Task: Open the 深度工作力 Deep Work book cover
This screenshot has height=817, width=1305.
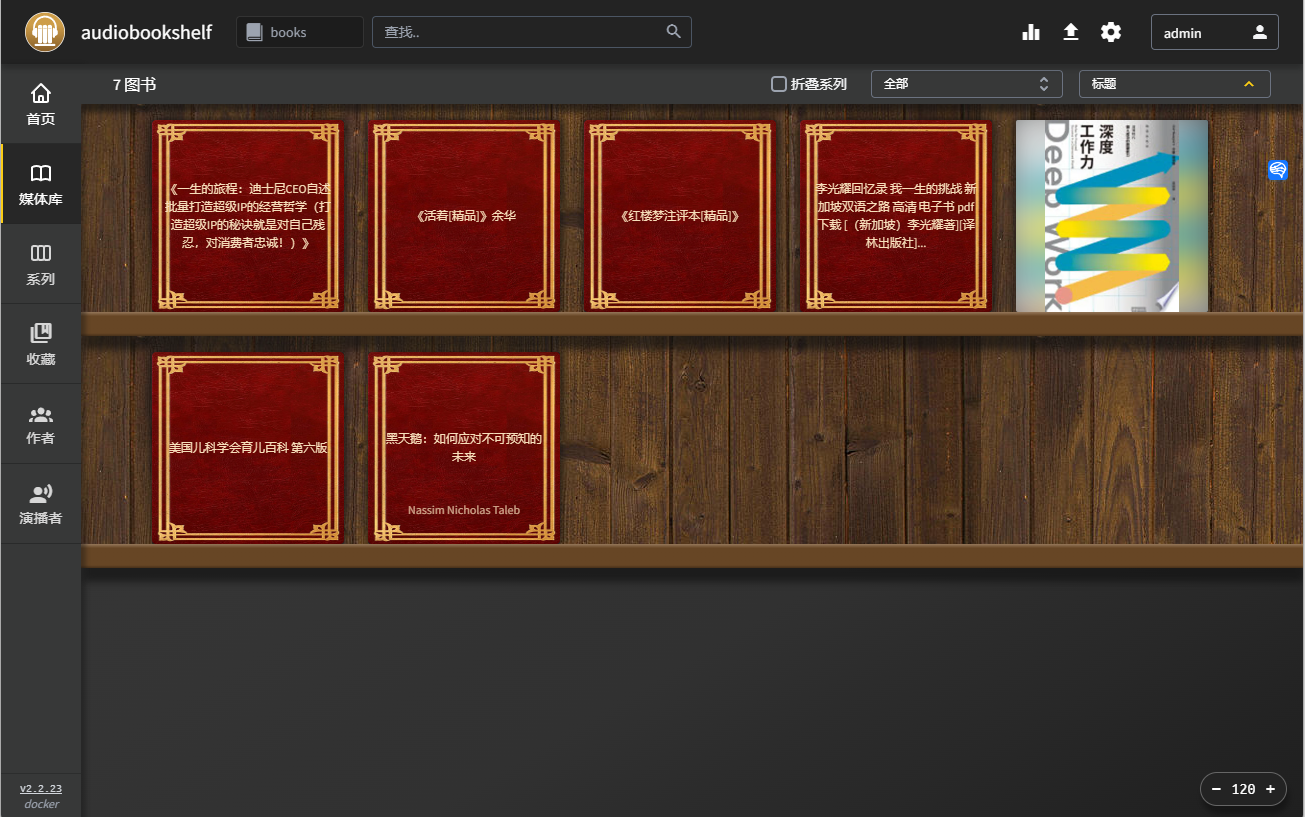Action: coord(1111,216)
